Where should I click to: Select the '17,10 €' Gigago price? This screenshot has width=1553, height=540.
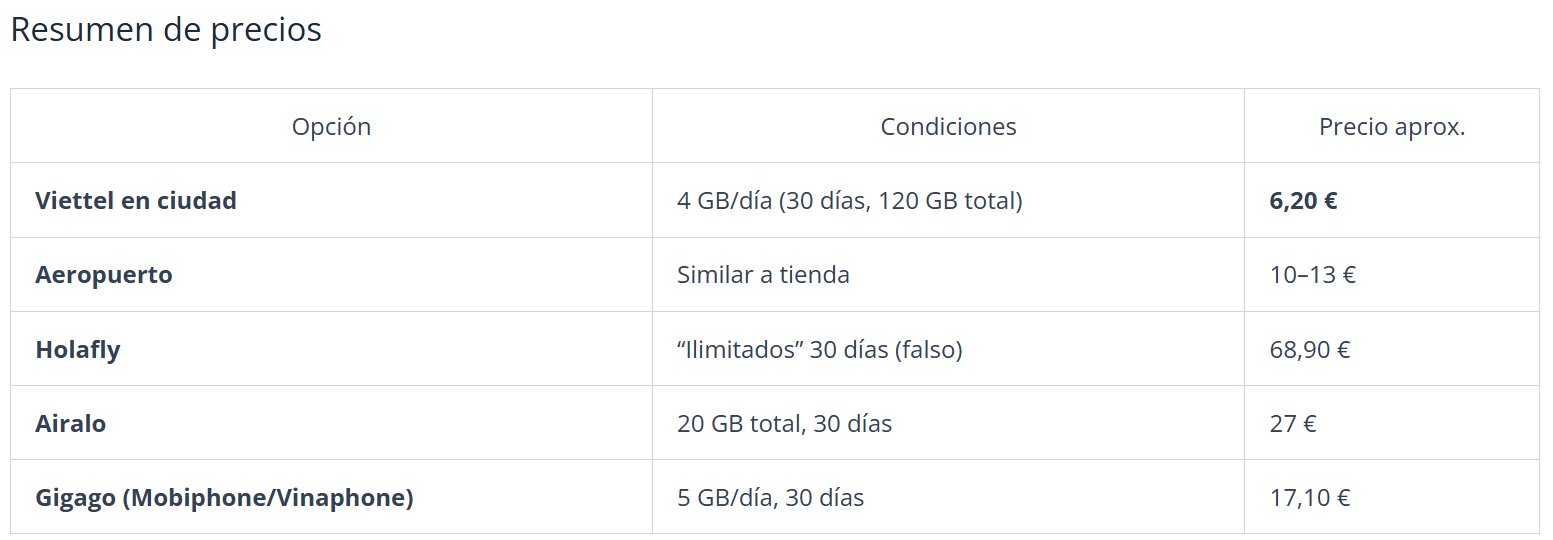click(x=1310, y=497)
